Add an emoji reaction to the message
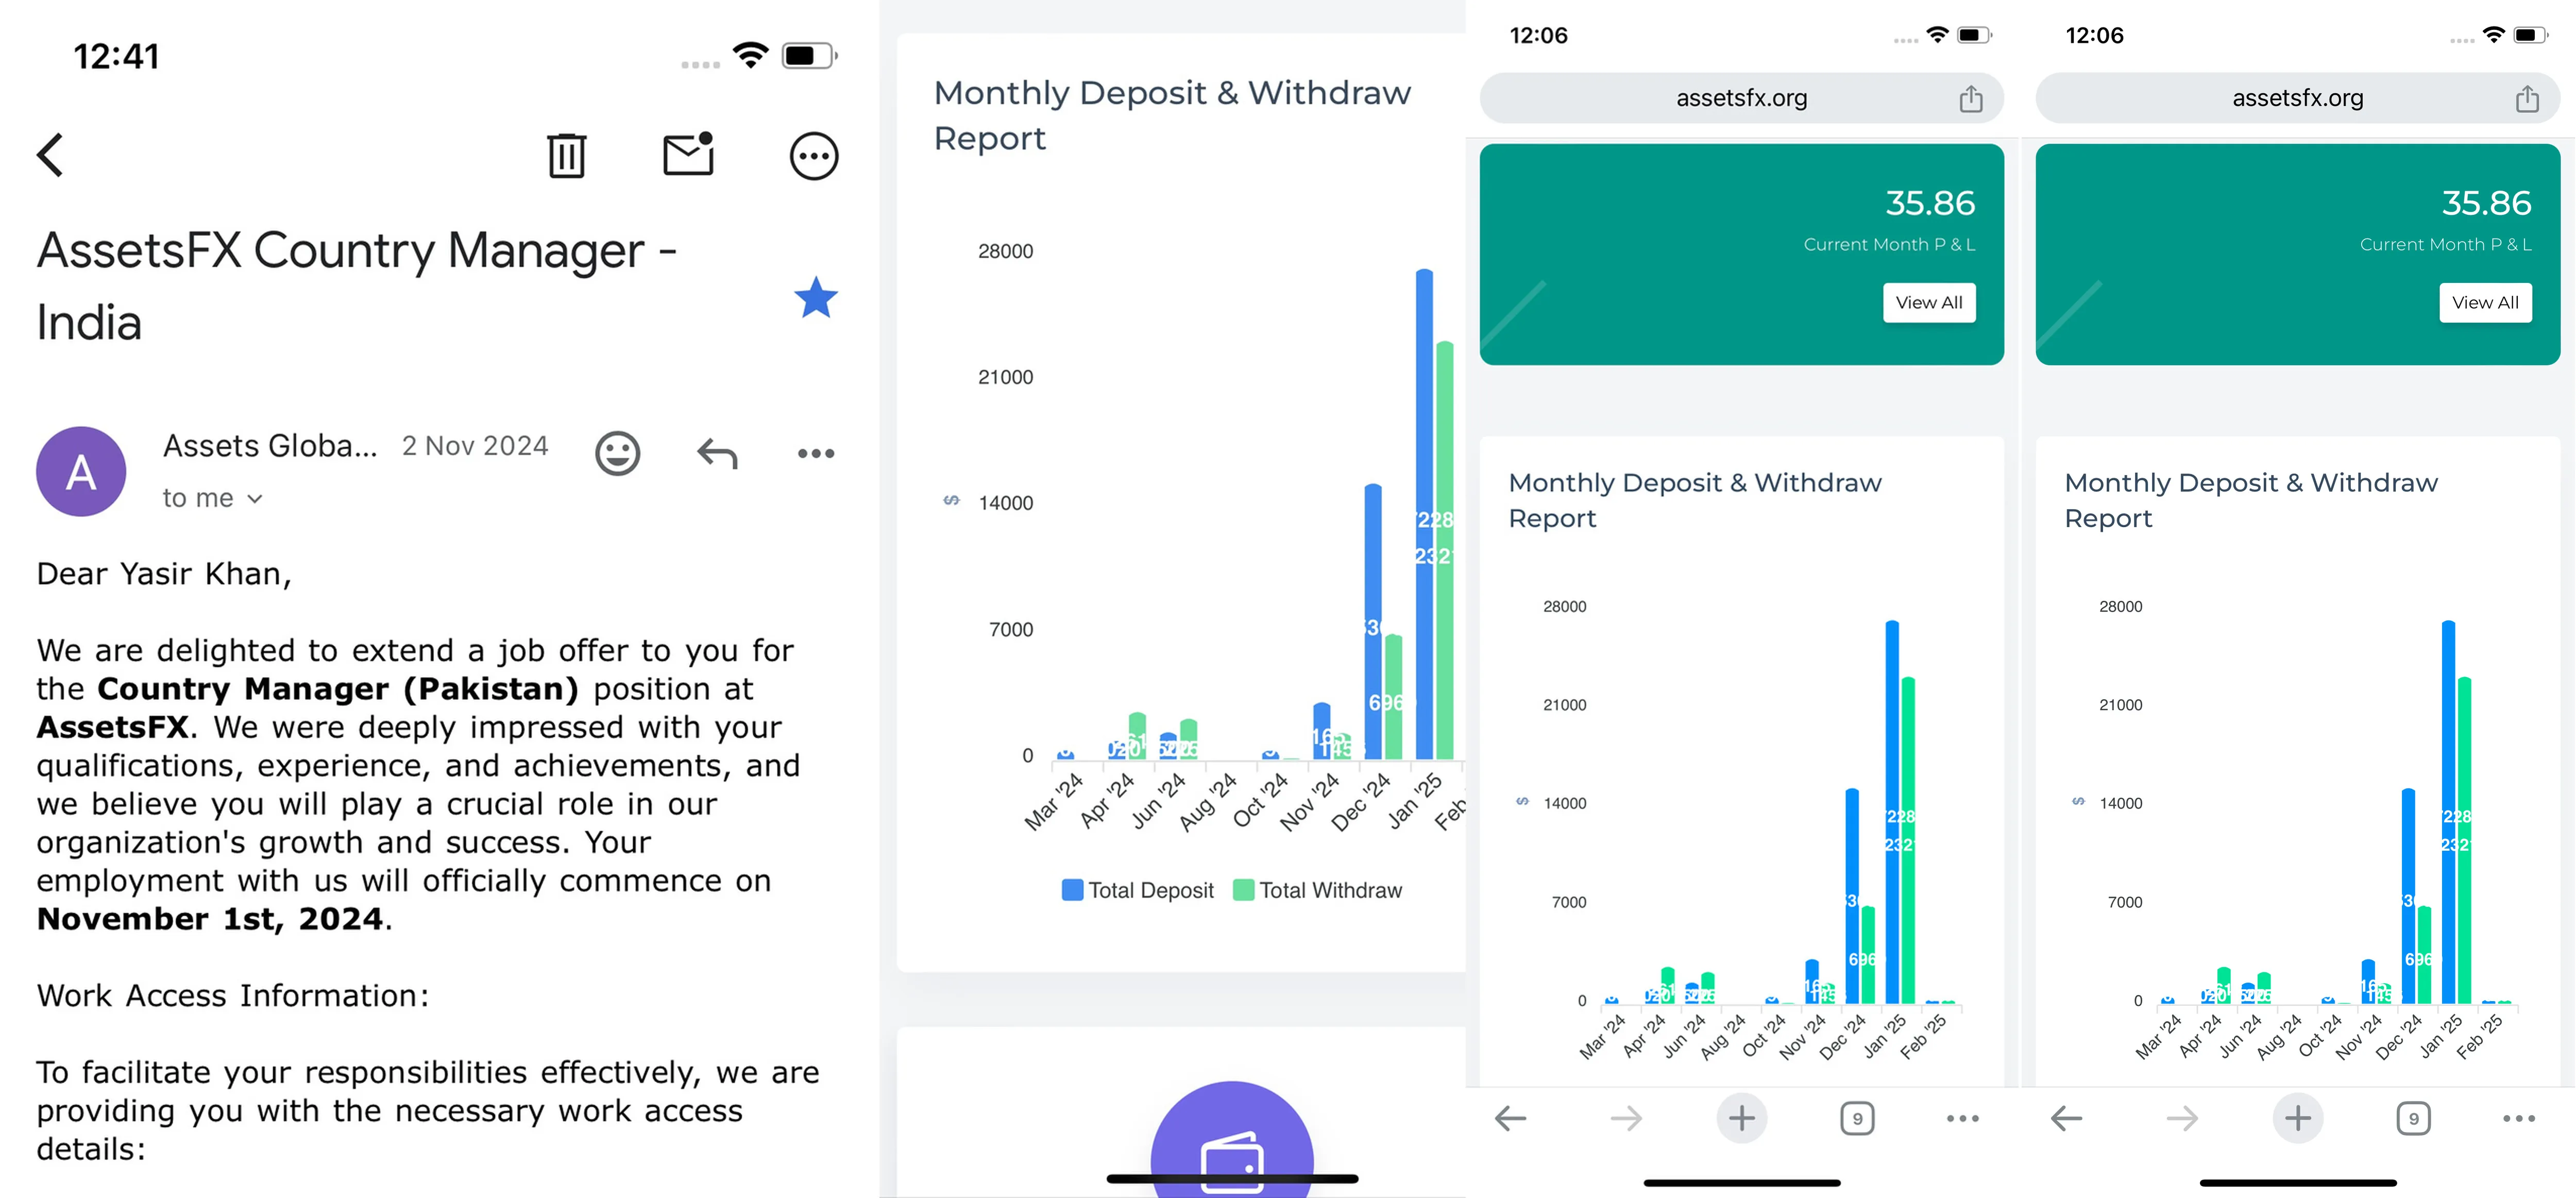Viewport: 2576px width, 1198px height. click(618, 453)
